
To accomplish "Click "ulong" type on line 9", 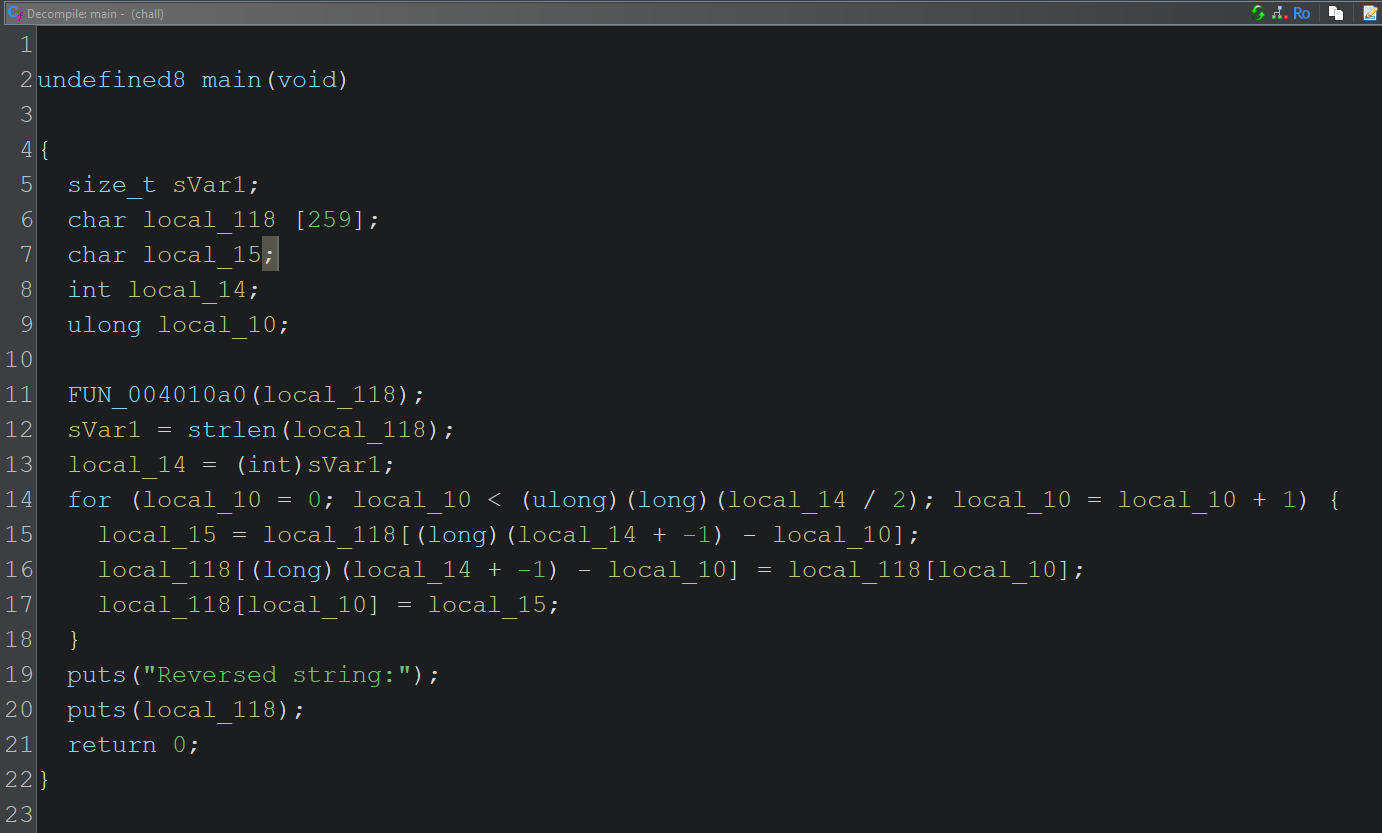I will tap(104, 325).
